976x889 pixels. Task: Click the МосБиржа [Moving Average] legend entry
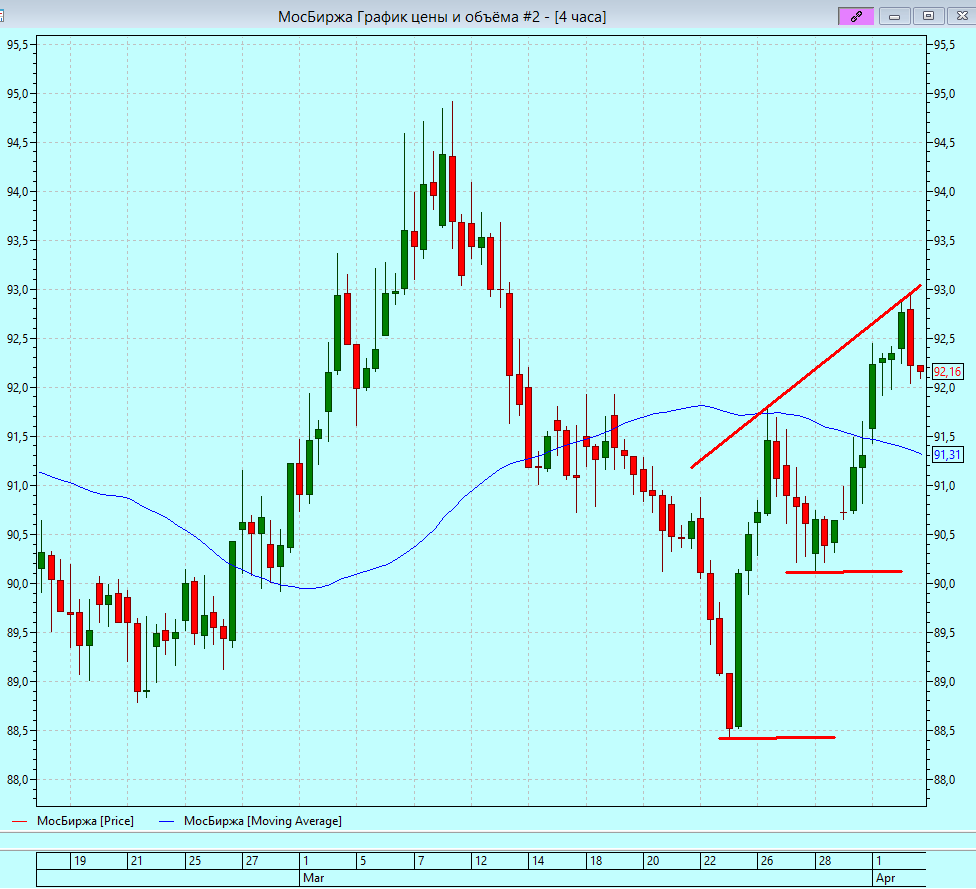[x=250, y=821]
